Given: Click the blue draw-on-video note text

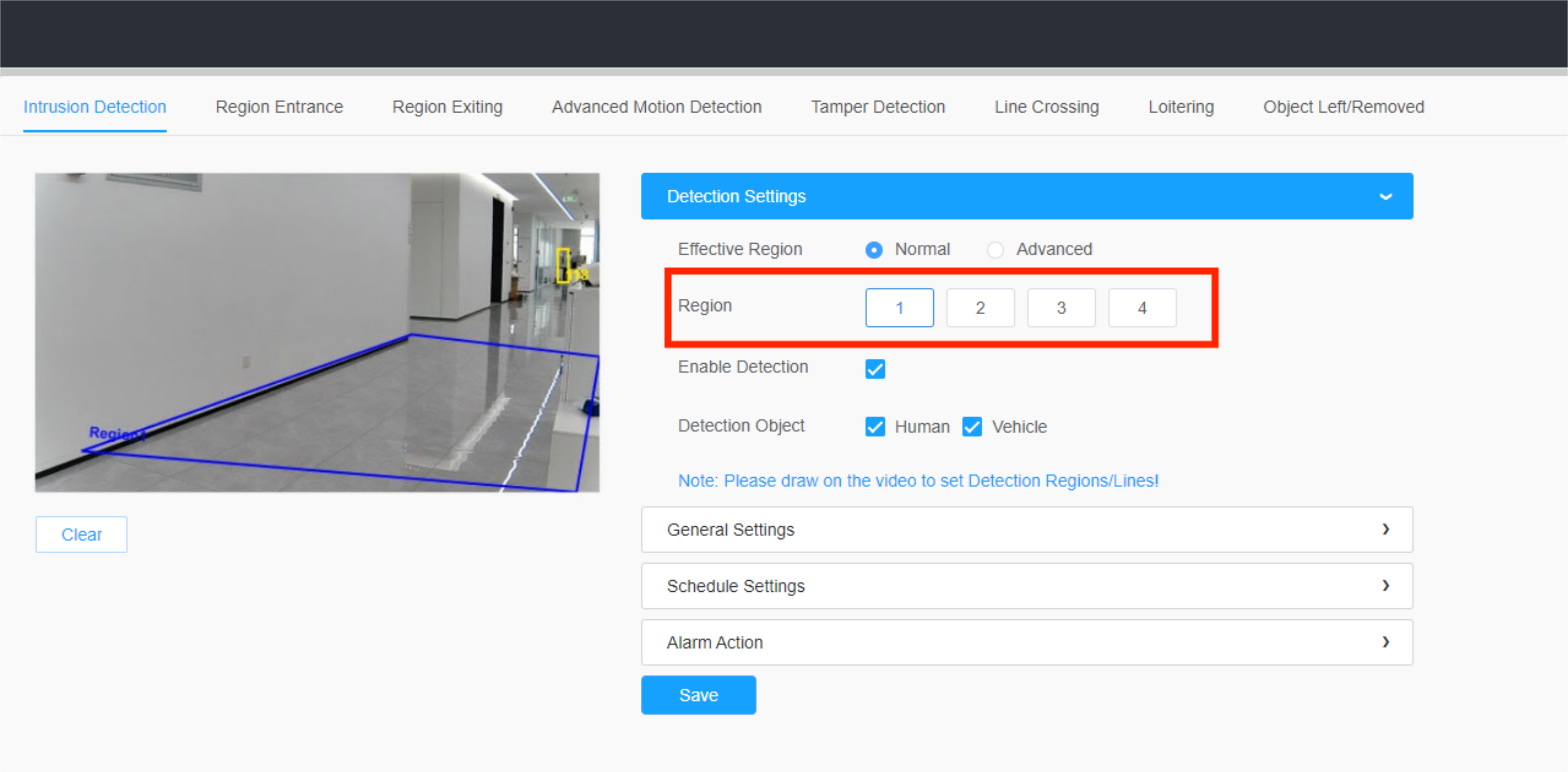Looking at the screenshot, I should (x=918, y=481).
